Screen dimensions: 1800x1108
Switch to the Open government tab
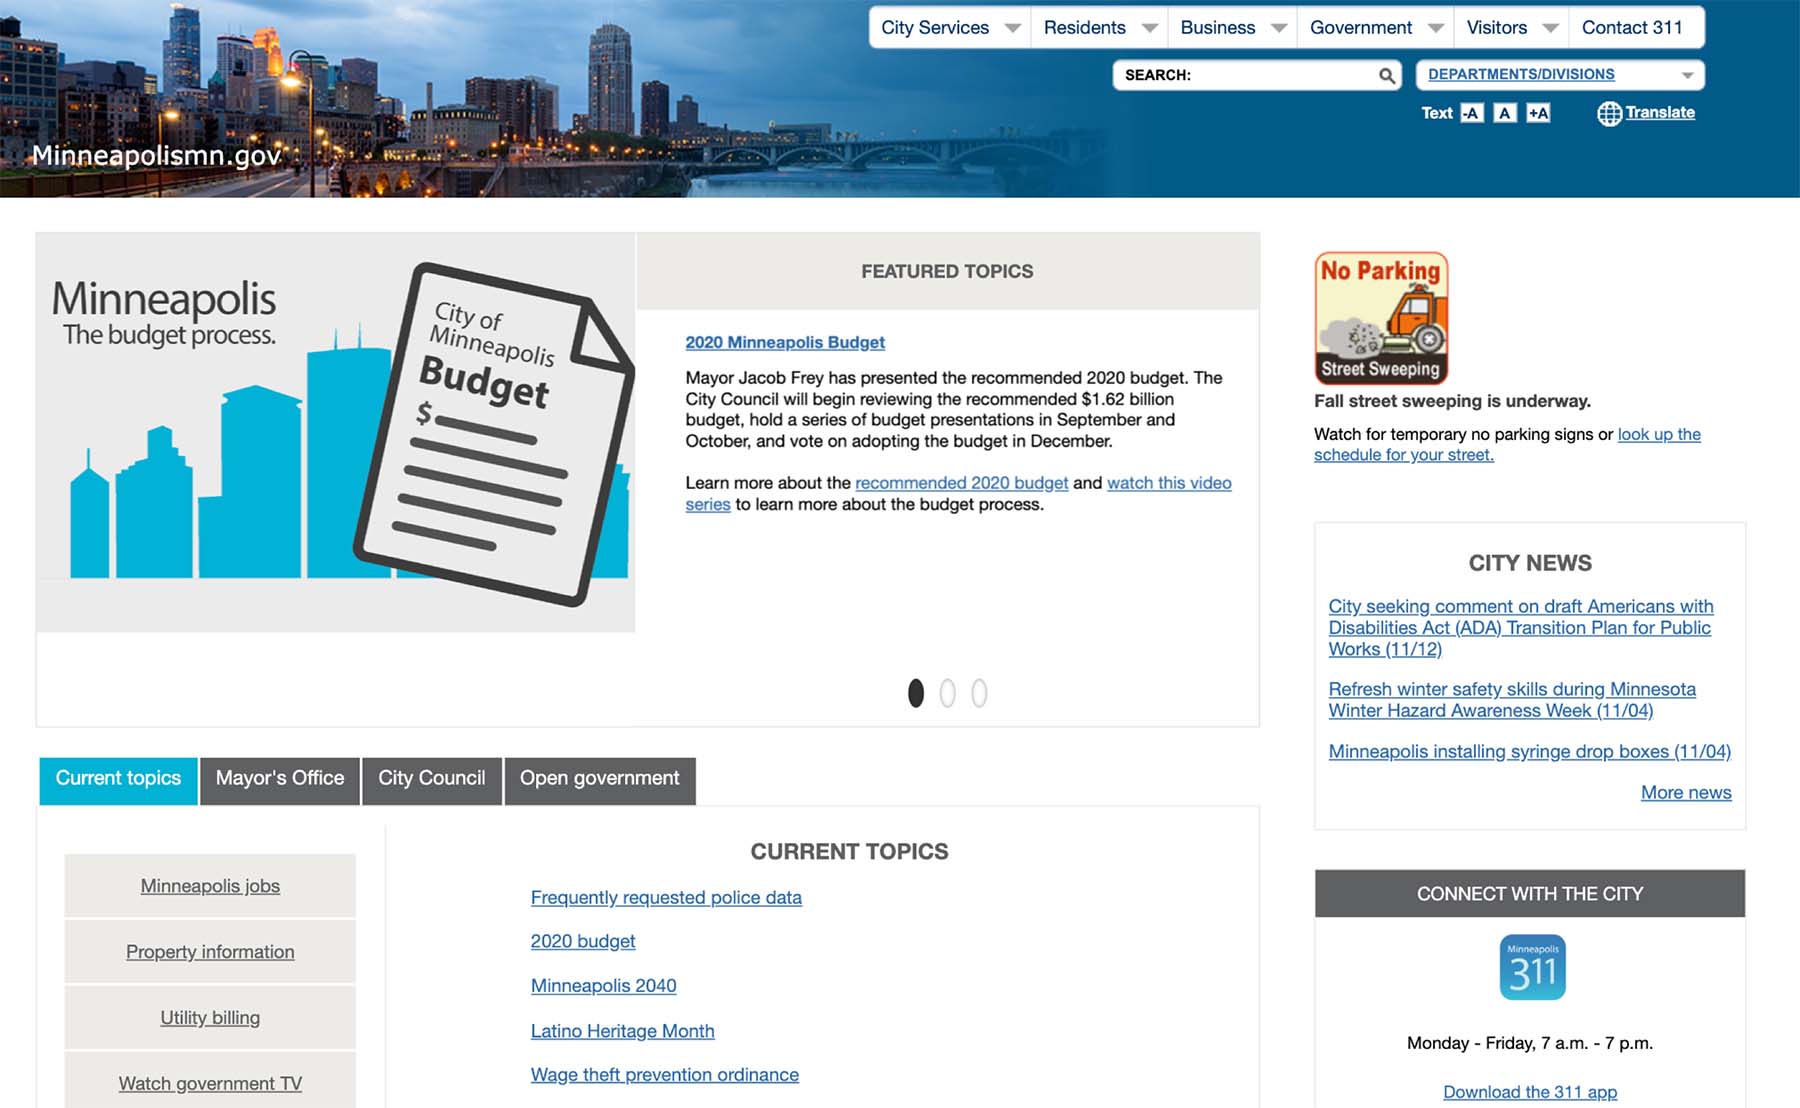[600, 780]
